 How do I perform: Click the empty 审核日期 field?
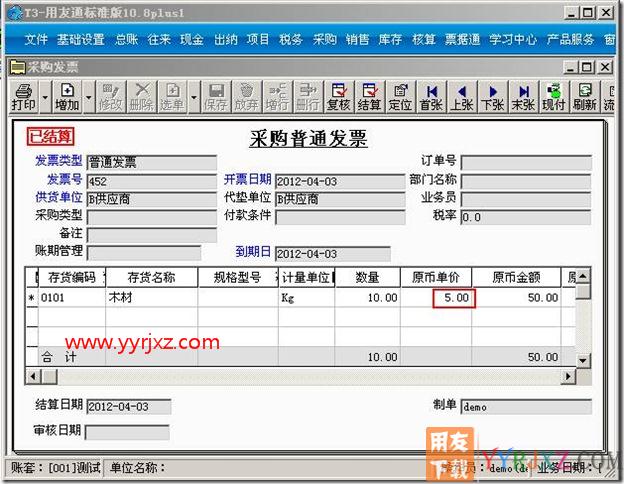pyautogui.click(x=127, y=432)
